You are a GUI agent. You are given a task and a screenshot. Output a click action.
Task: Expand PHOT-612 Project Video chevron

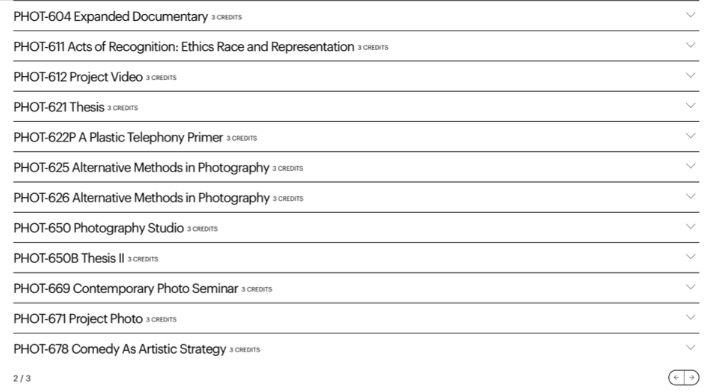coord(690,75)
